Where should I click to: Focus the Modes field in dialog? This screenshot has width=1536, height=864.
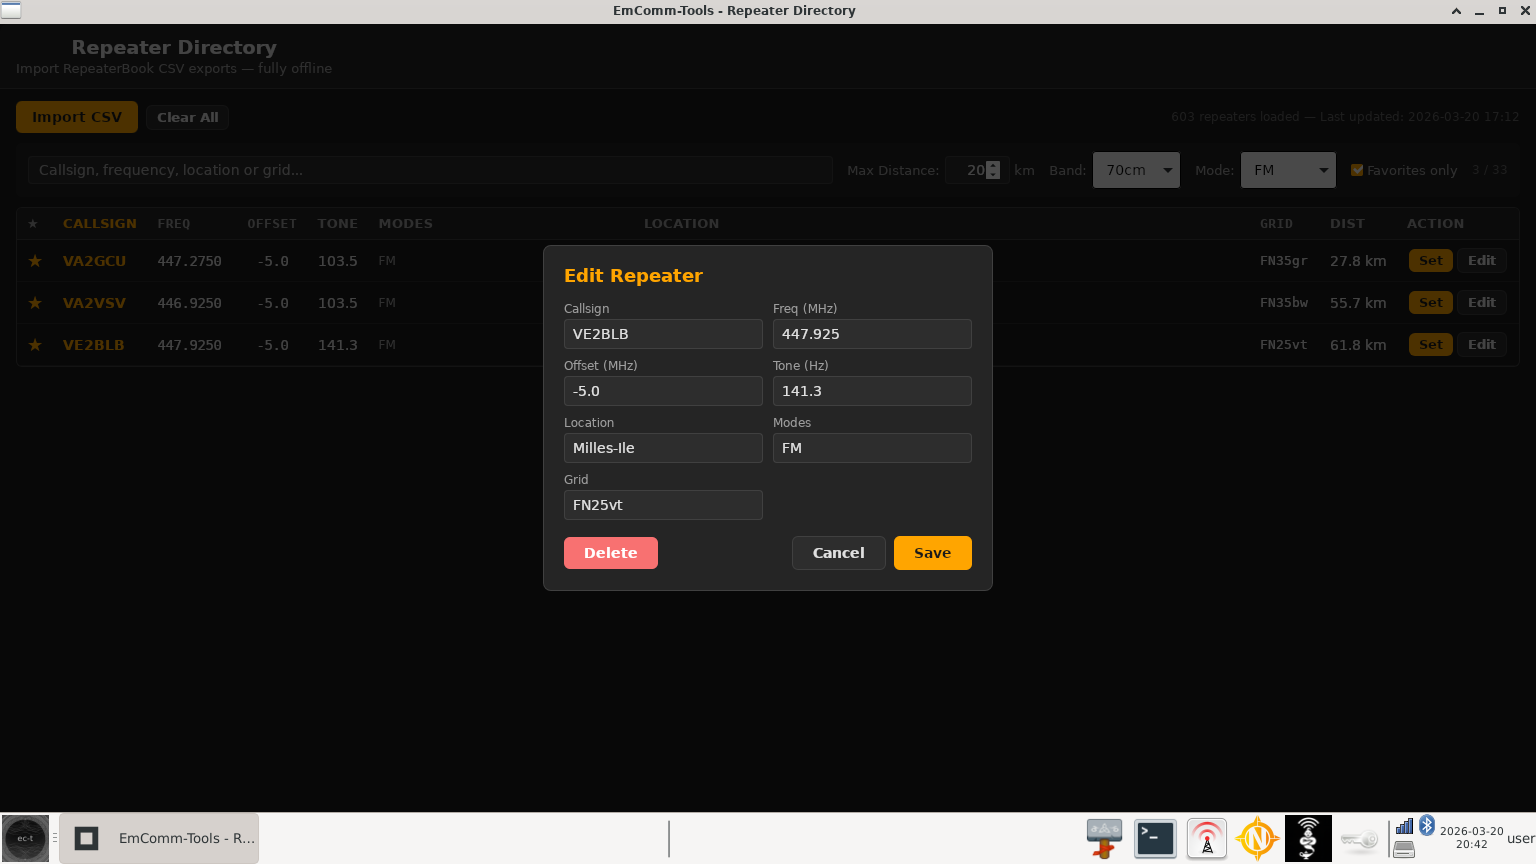[872, 448]
